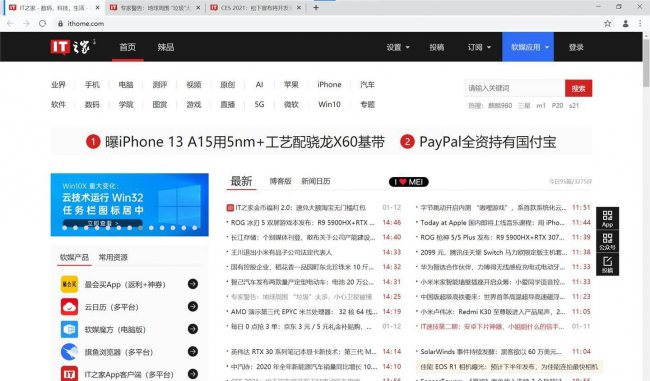Screen dimensions: 650x381
Task: Click the Win10X 云技术运行 Win32 banner
Action: (129, 204)
